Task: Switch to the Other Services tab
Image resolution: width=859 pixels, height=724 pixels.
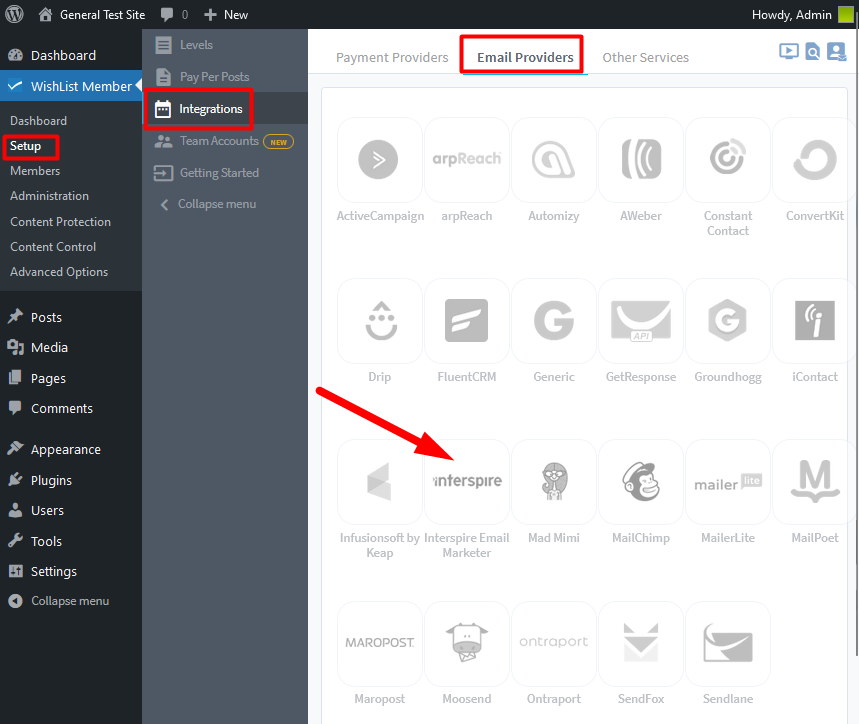Action: [x=645, y=58]
